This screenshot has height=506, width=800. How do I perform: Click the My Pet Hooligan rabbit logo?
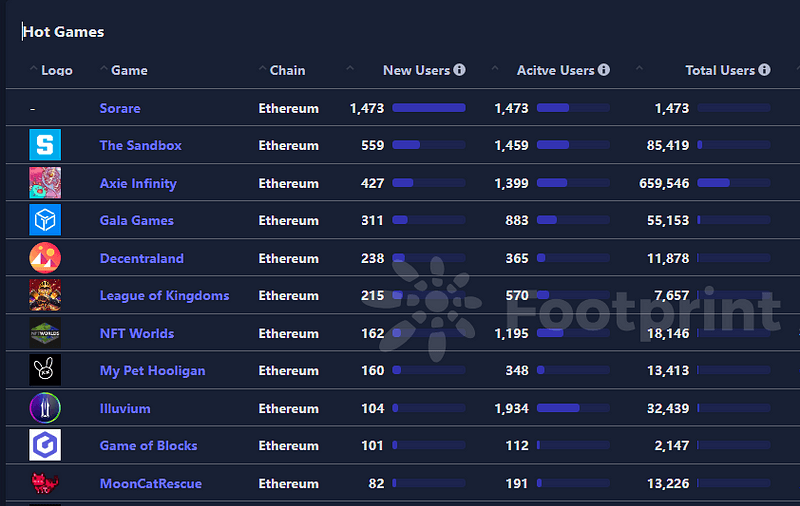(45, 370)
